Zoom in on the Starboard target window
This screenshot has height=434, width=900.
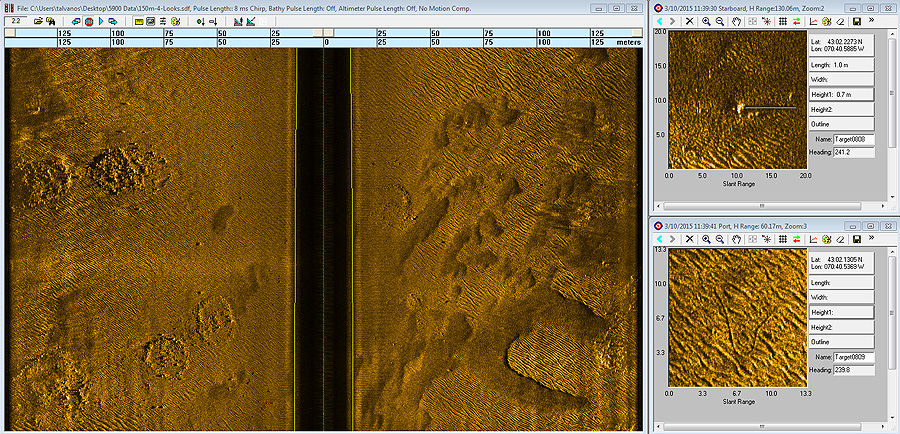(x=706, y=21)
